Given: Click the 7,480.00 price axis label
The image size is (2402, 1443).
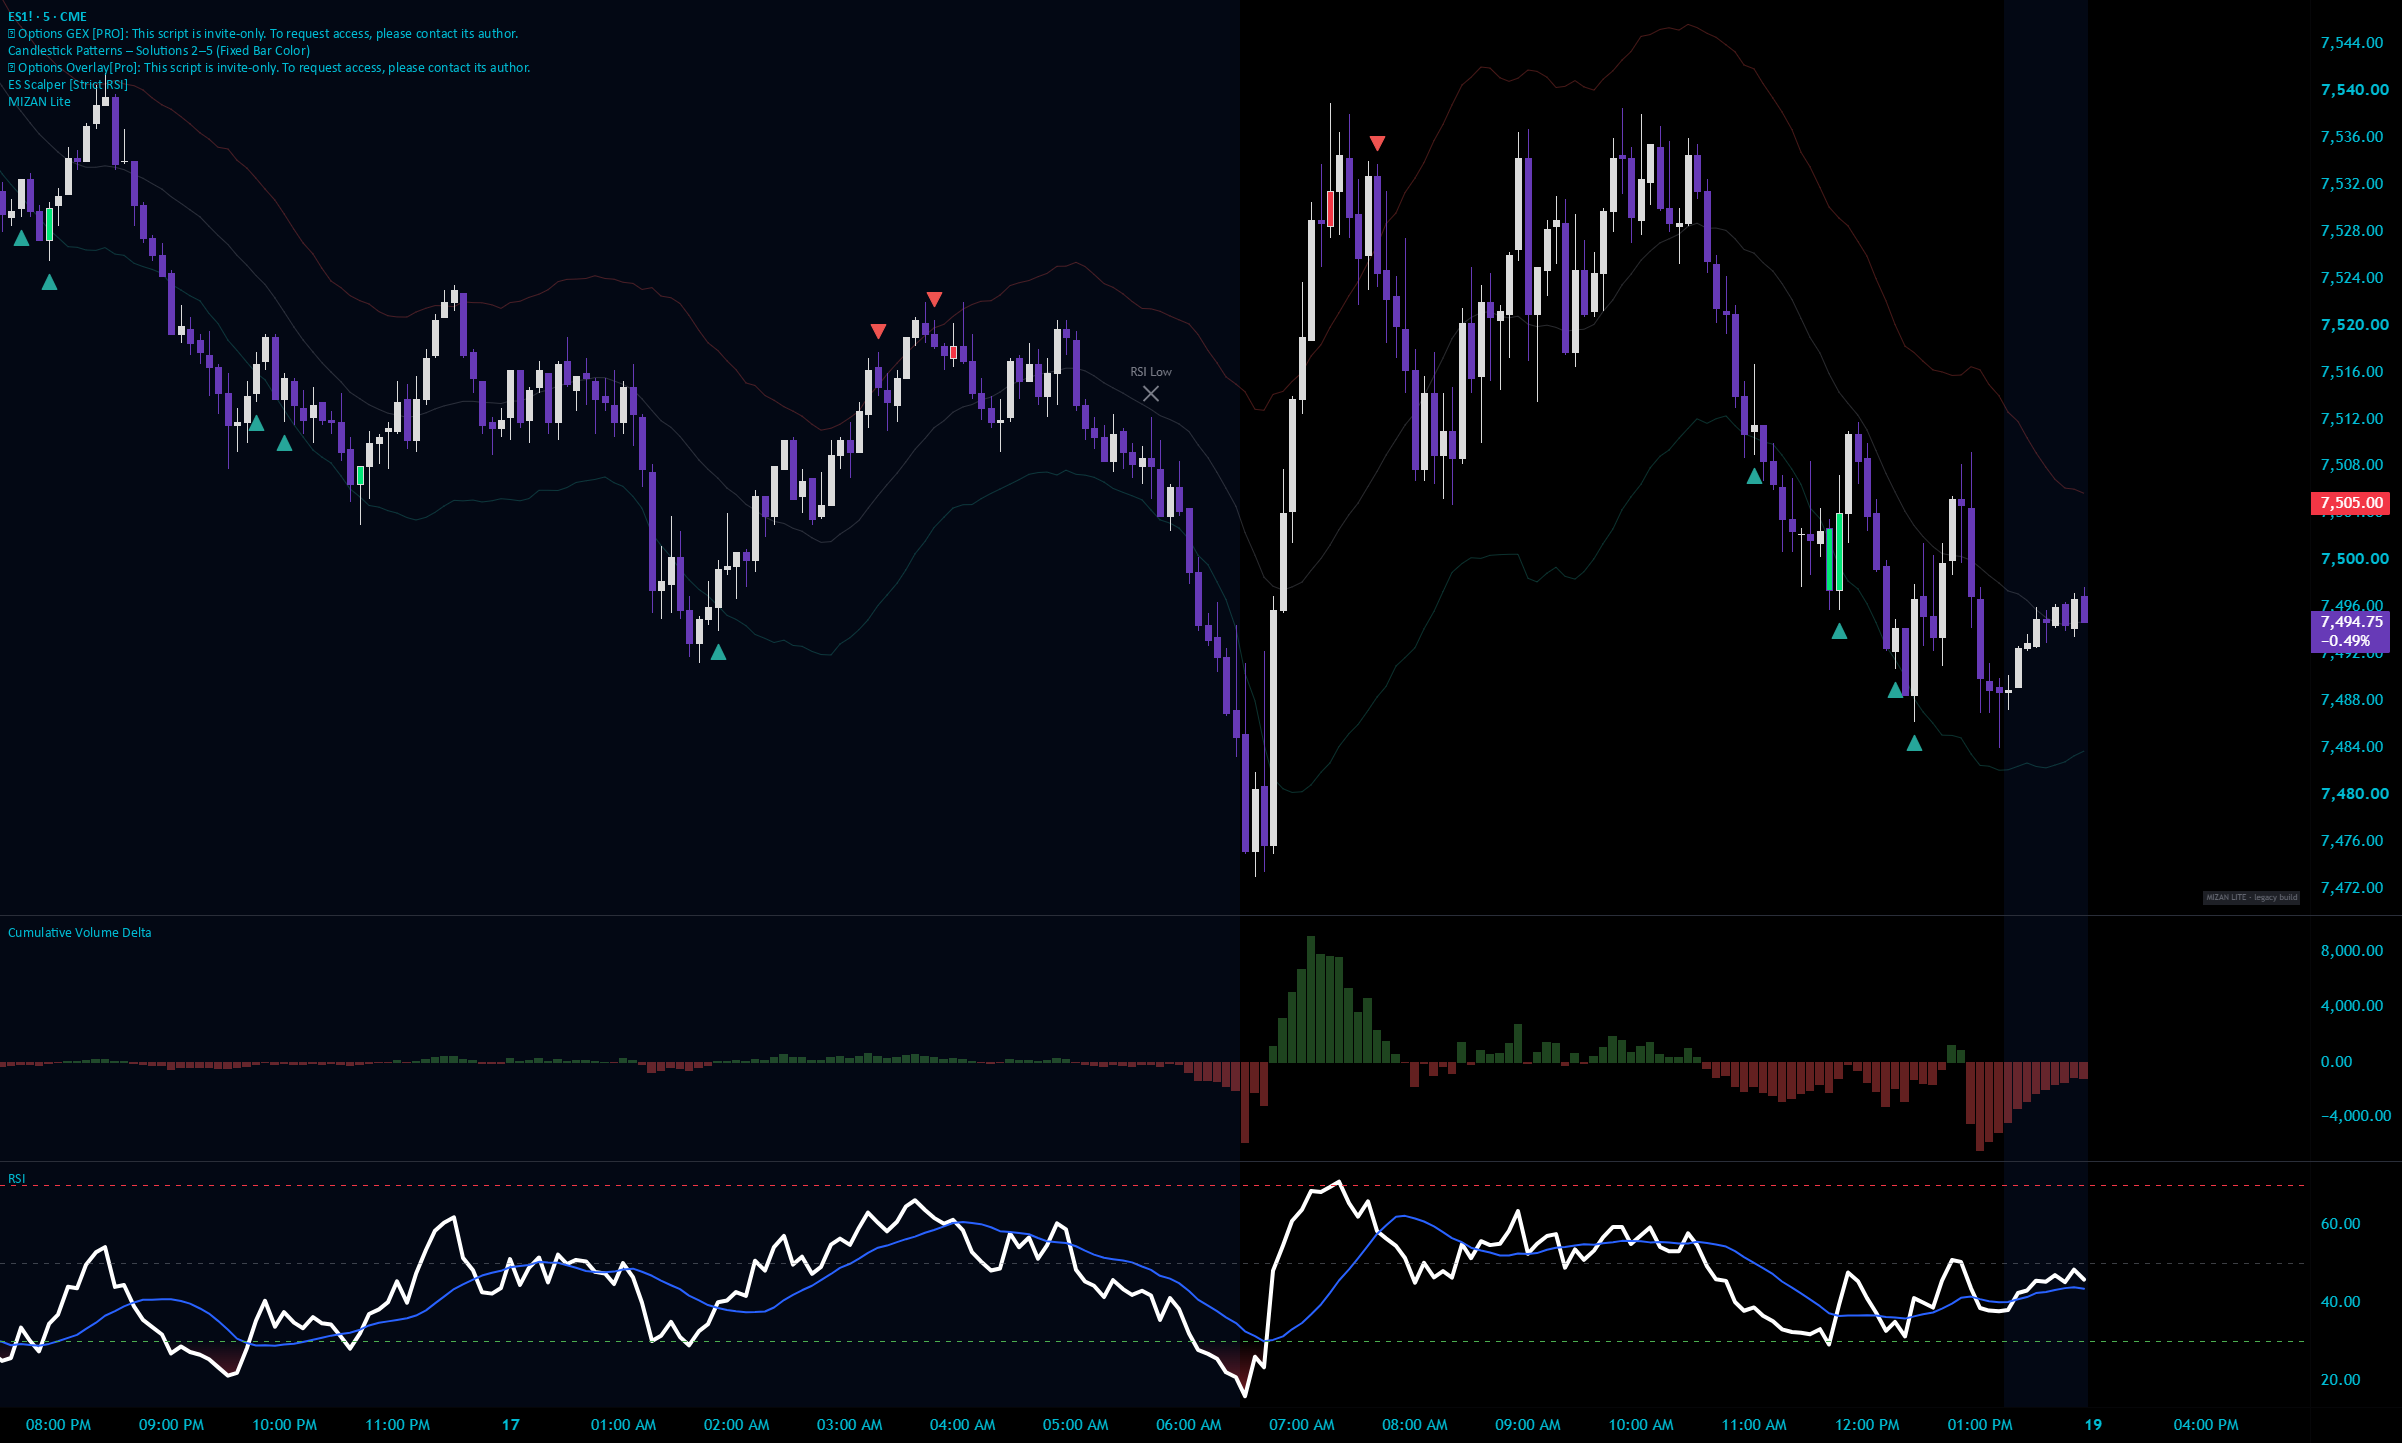Looking at the screenshot, I should coord(2354,794).
